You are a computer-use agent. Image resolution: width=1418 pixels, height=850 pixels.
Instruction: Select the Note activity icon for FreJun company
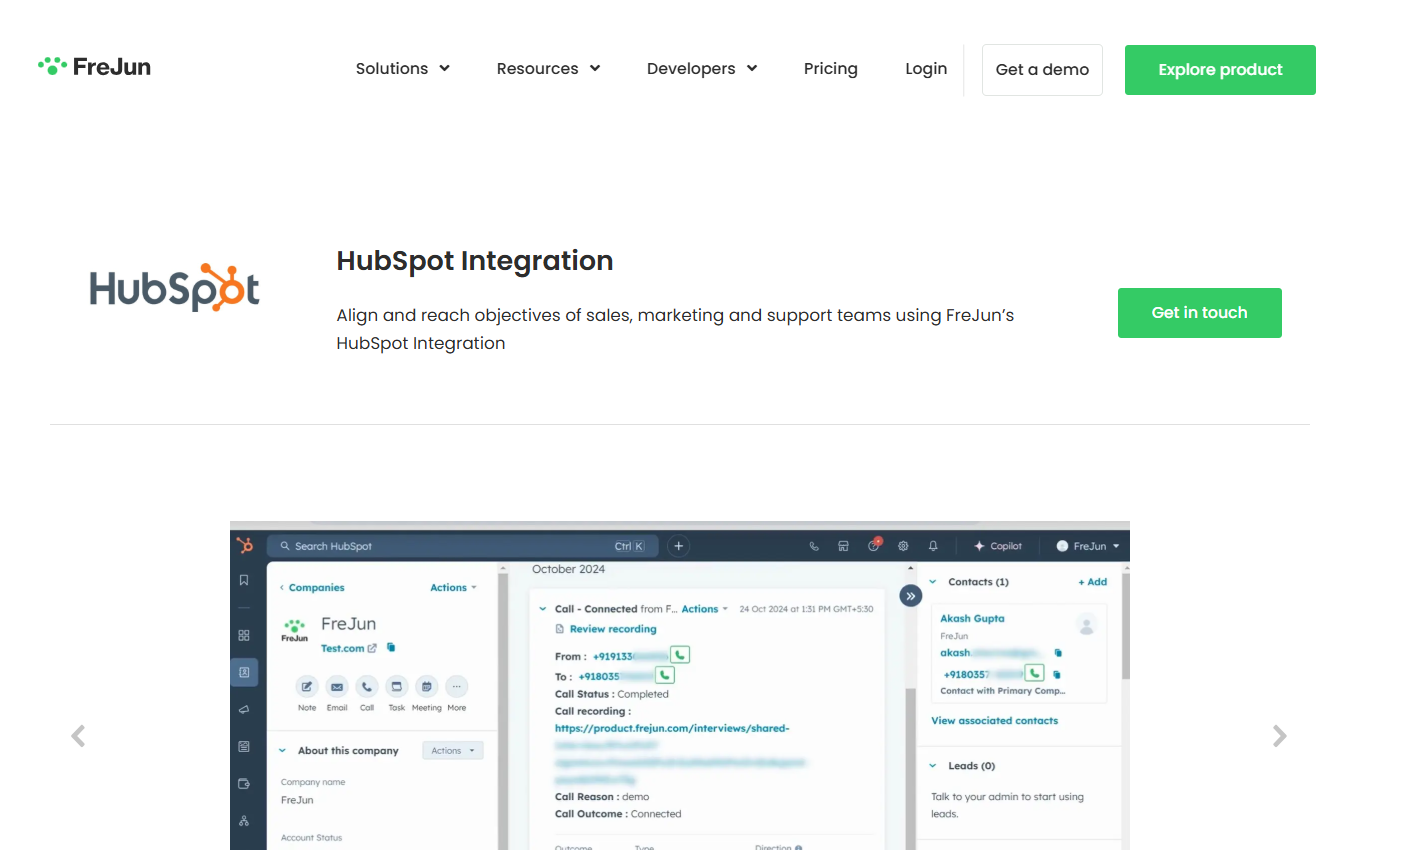[x=307, y=687]
